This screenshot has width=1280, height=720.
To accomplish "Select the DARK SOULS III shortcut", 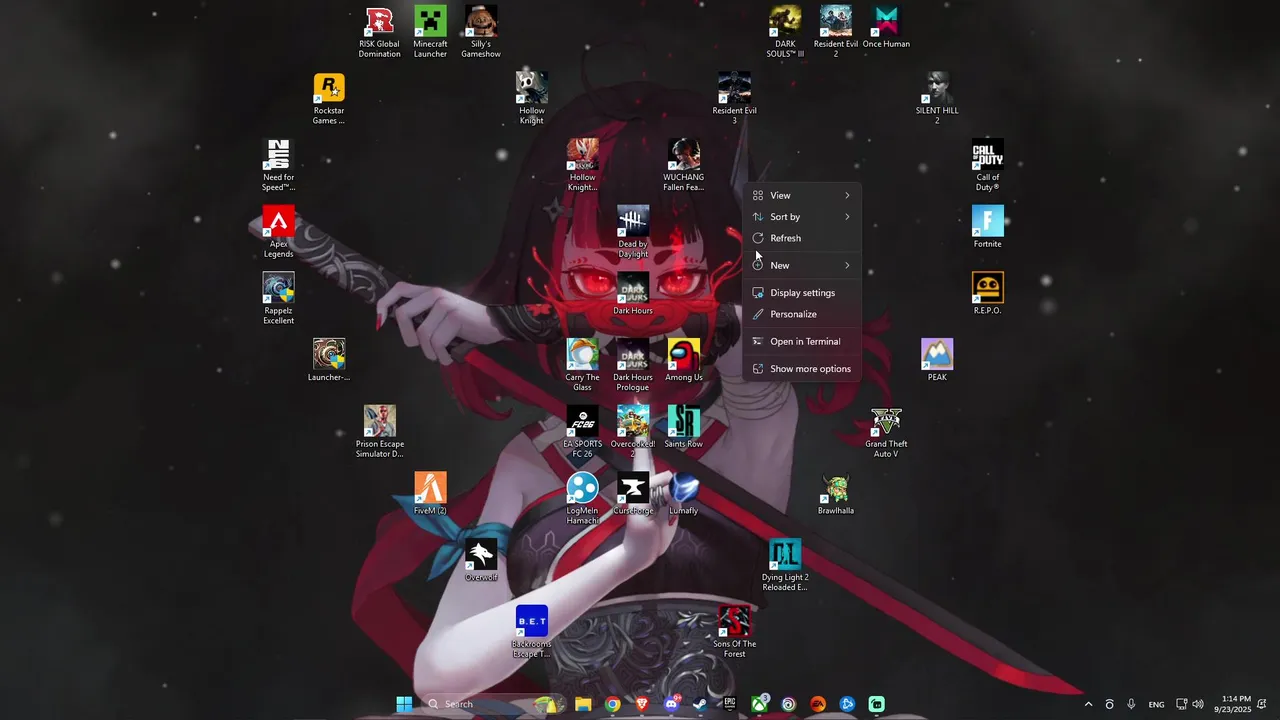I will coord(785,32).
